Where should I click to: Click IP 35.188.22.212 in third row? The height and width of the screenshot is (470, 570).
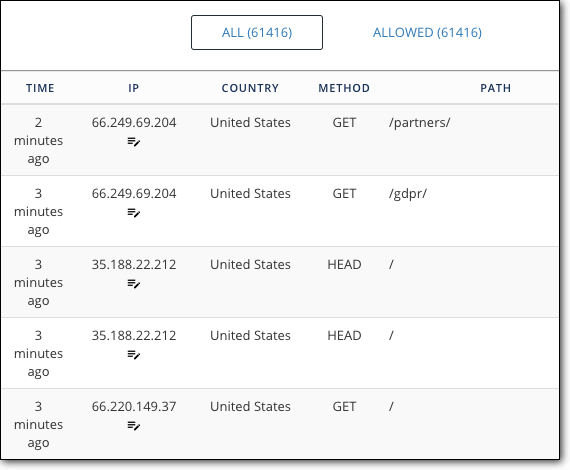(x=134, y=265)
